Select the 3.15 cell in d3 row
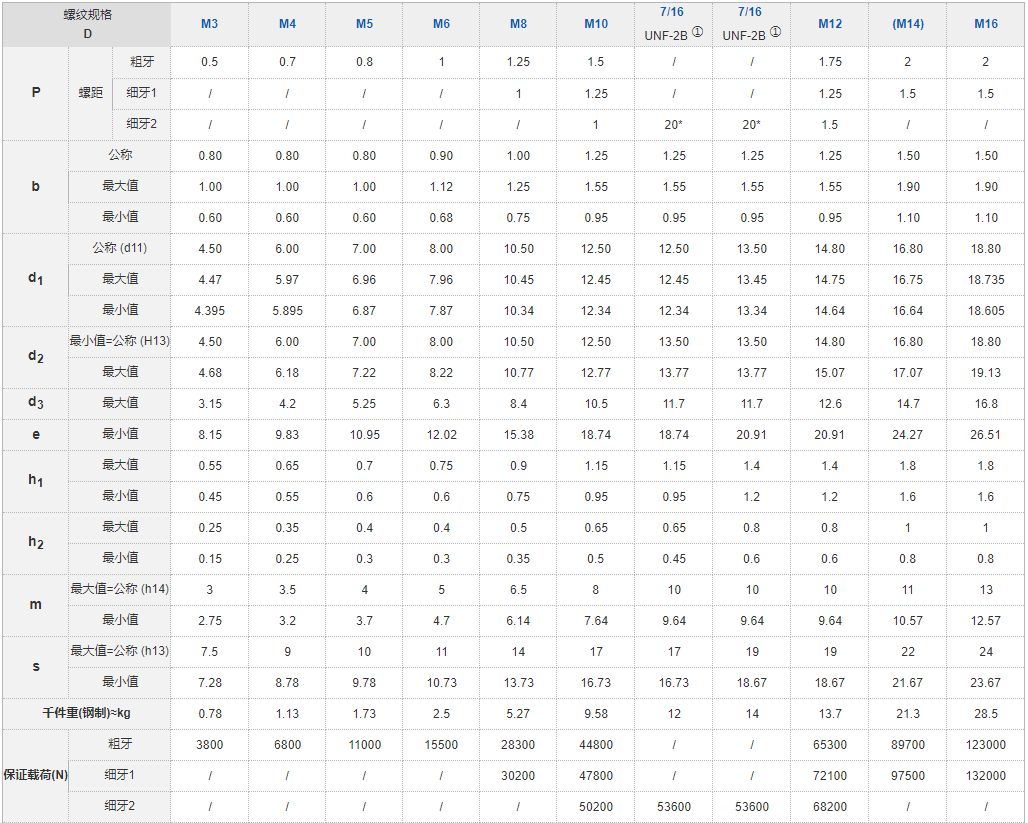 click(x=210, y=404)
